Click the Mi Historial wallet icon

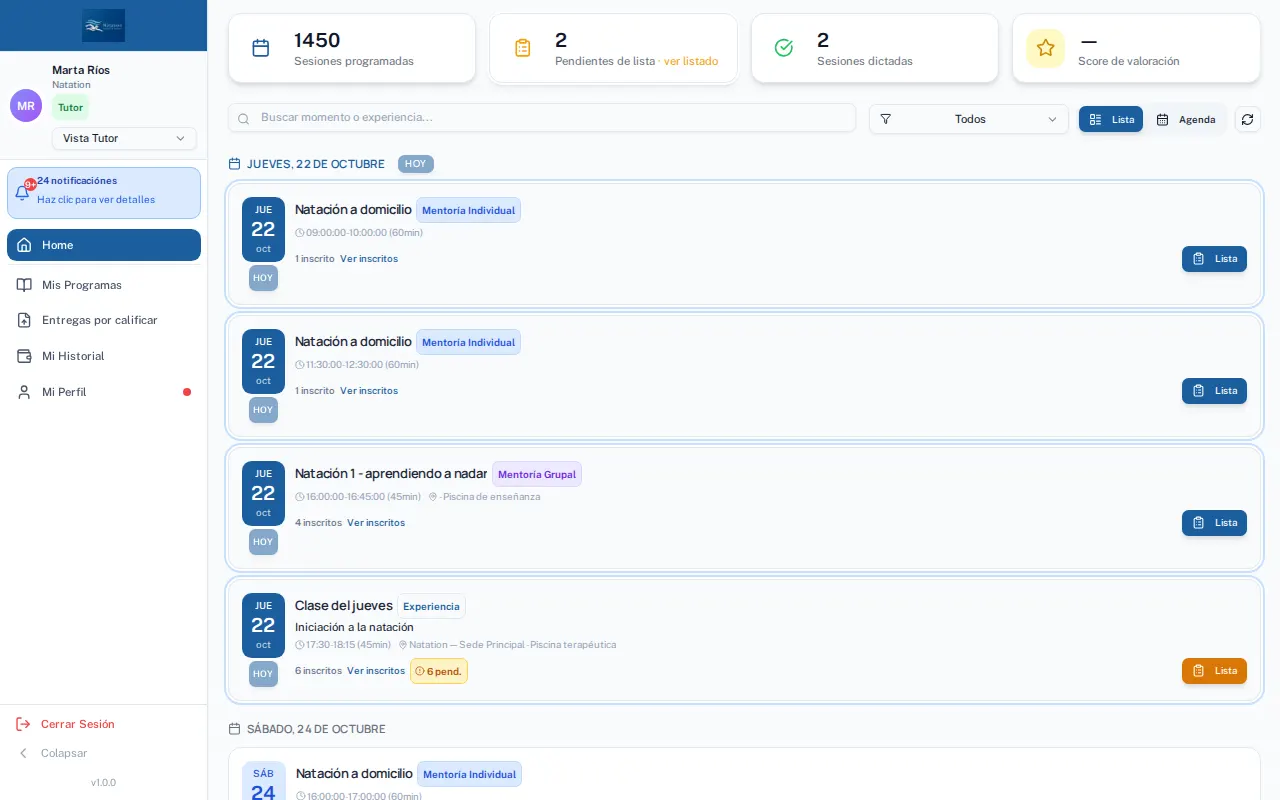(24, 356)
